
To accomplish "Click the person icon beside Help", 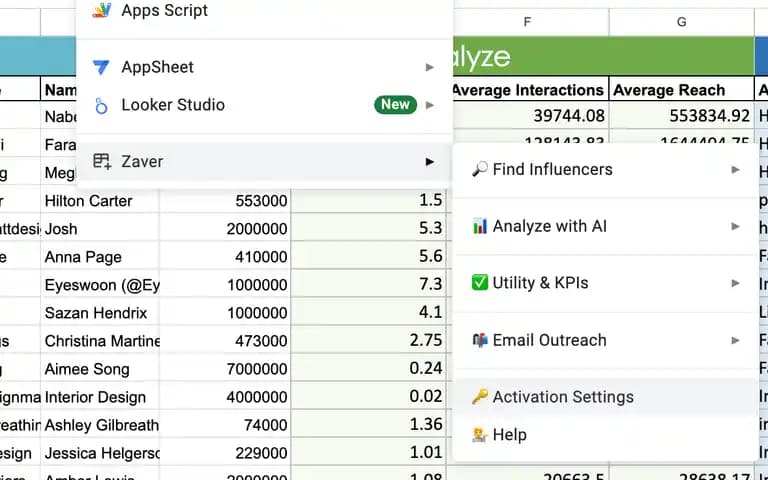I will pos(480,434).
